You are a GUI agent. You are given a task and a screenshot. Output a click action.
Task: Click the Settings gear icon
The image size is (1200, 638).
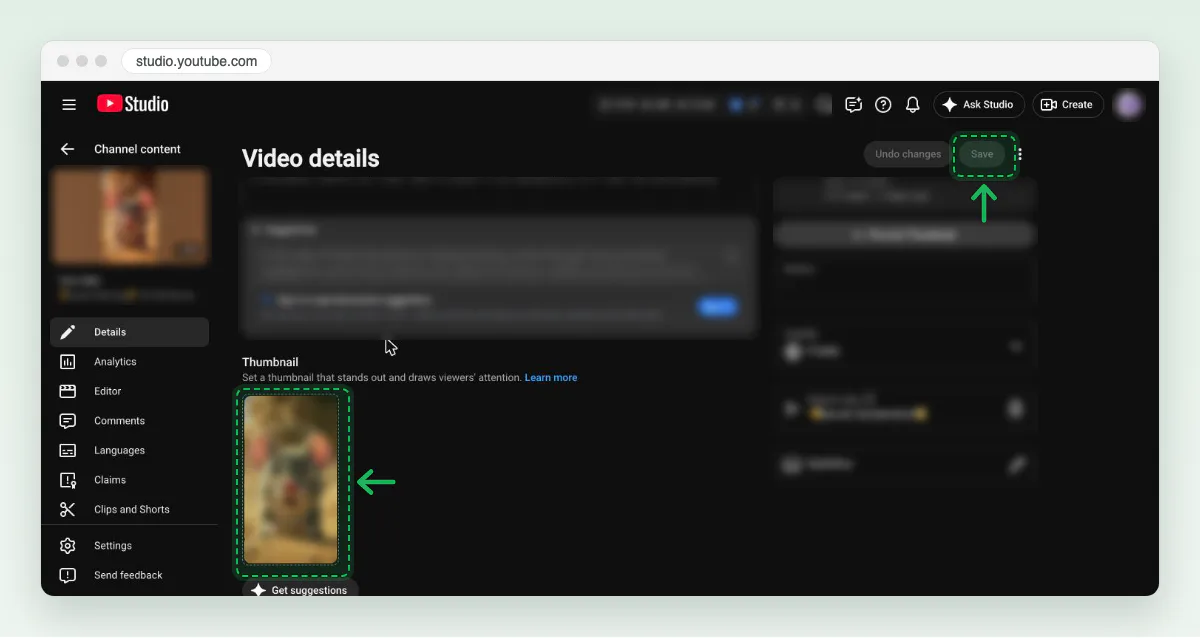(68, 546)
